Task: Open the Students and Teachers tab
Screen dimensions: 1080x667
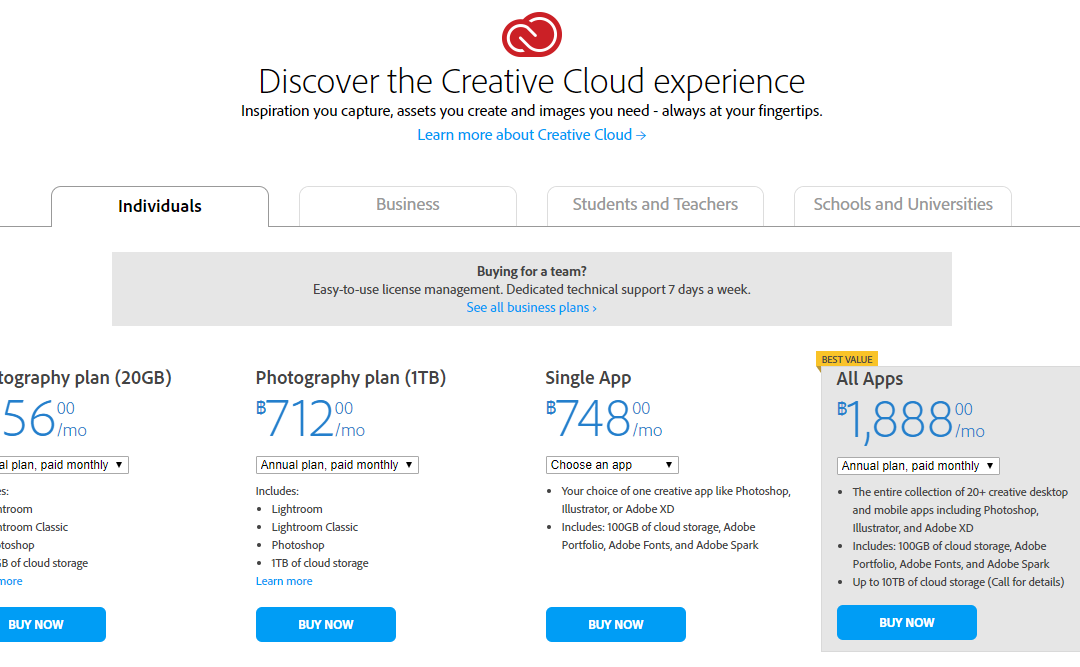Action: [x=655, y=205]
